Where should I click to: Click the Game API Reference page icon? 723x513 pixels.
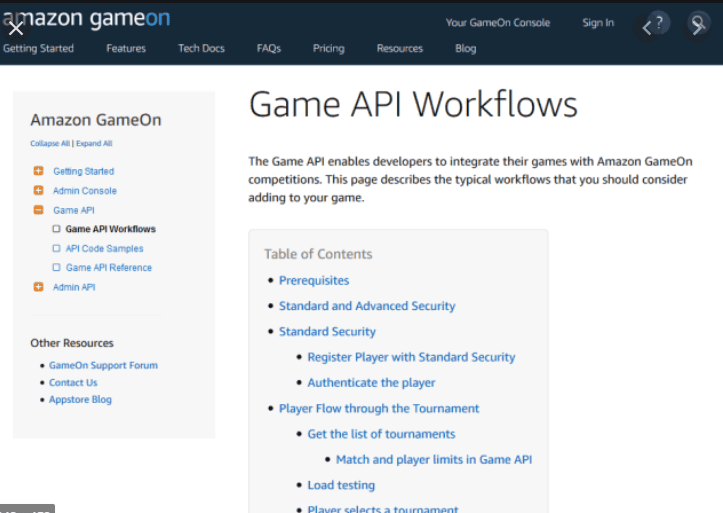pyautogui.click(x=57, y=267)
